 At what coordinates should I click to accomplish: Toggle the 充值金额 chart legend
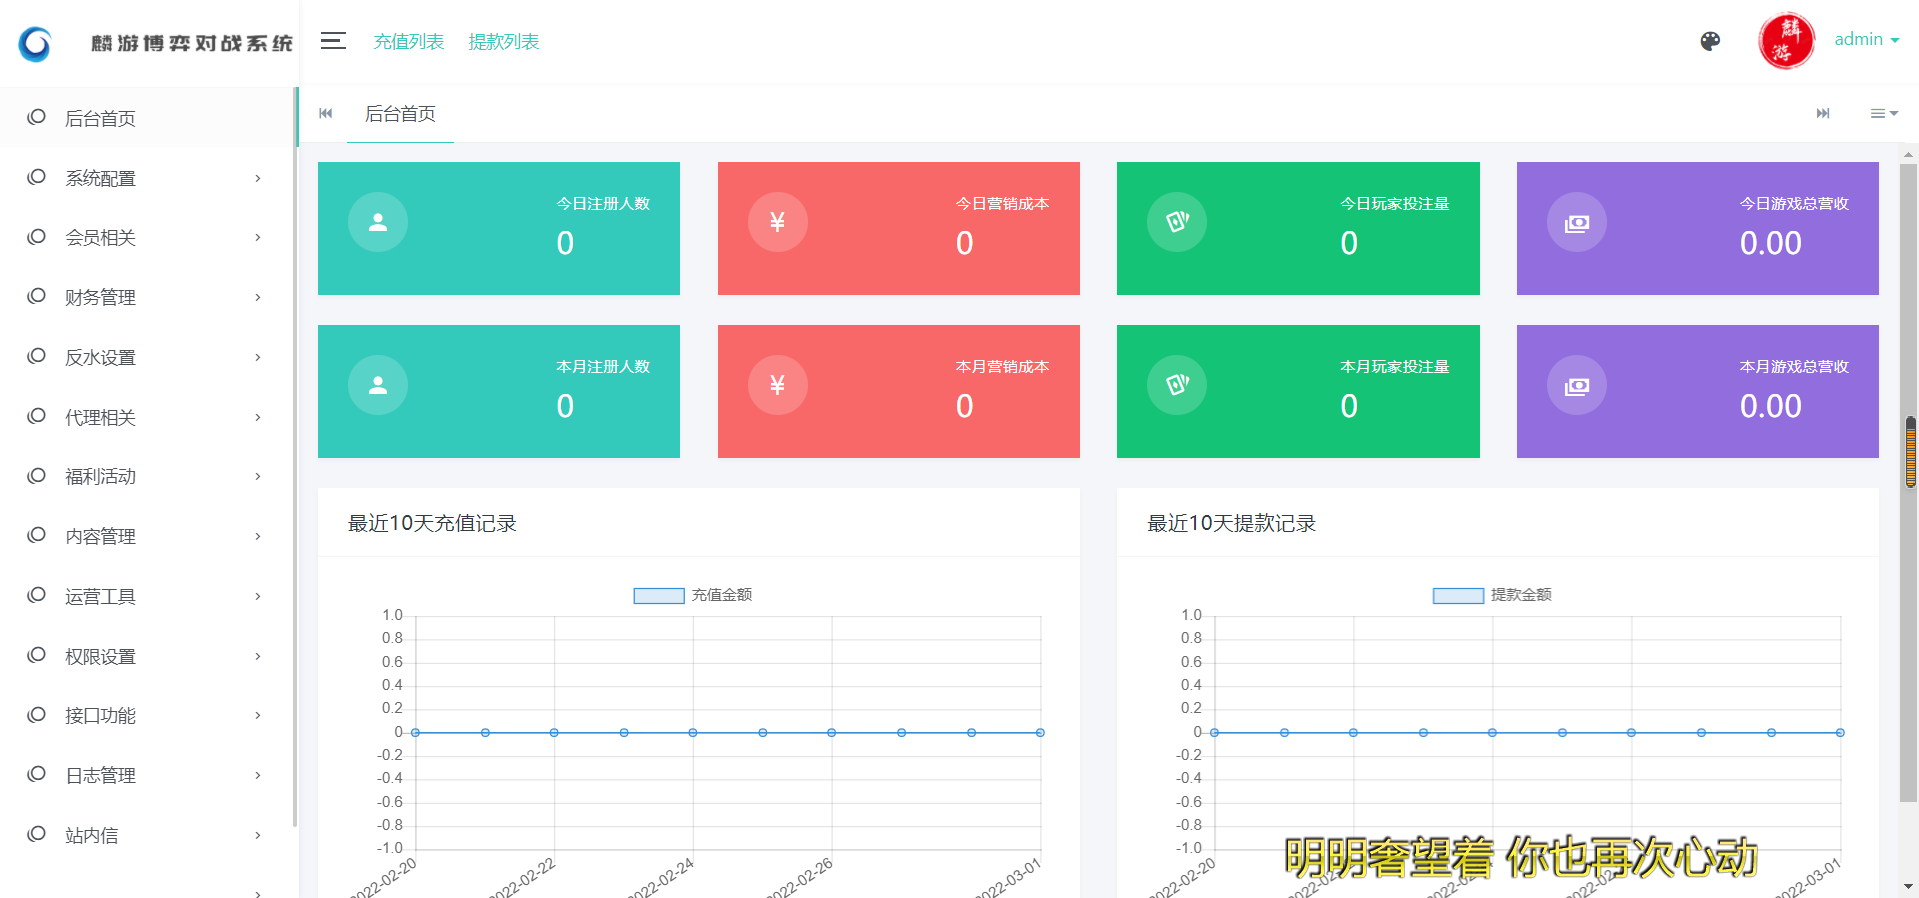tap(693, 595)
